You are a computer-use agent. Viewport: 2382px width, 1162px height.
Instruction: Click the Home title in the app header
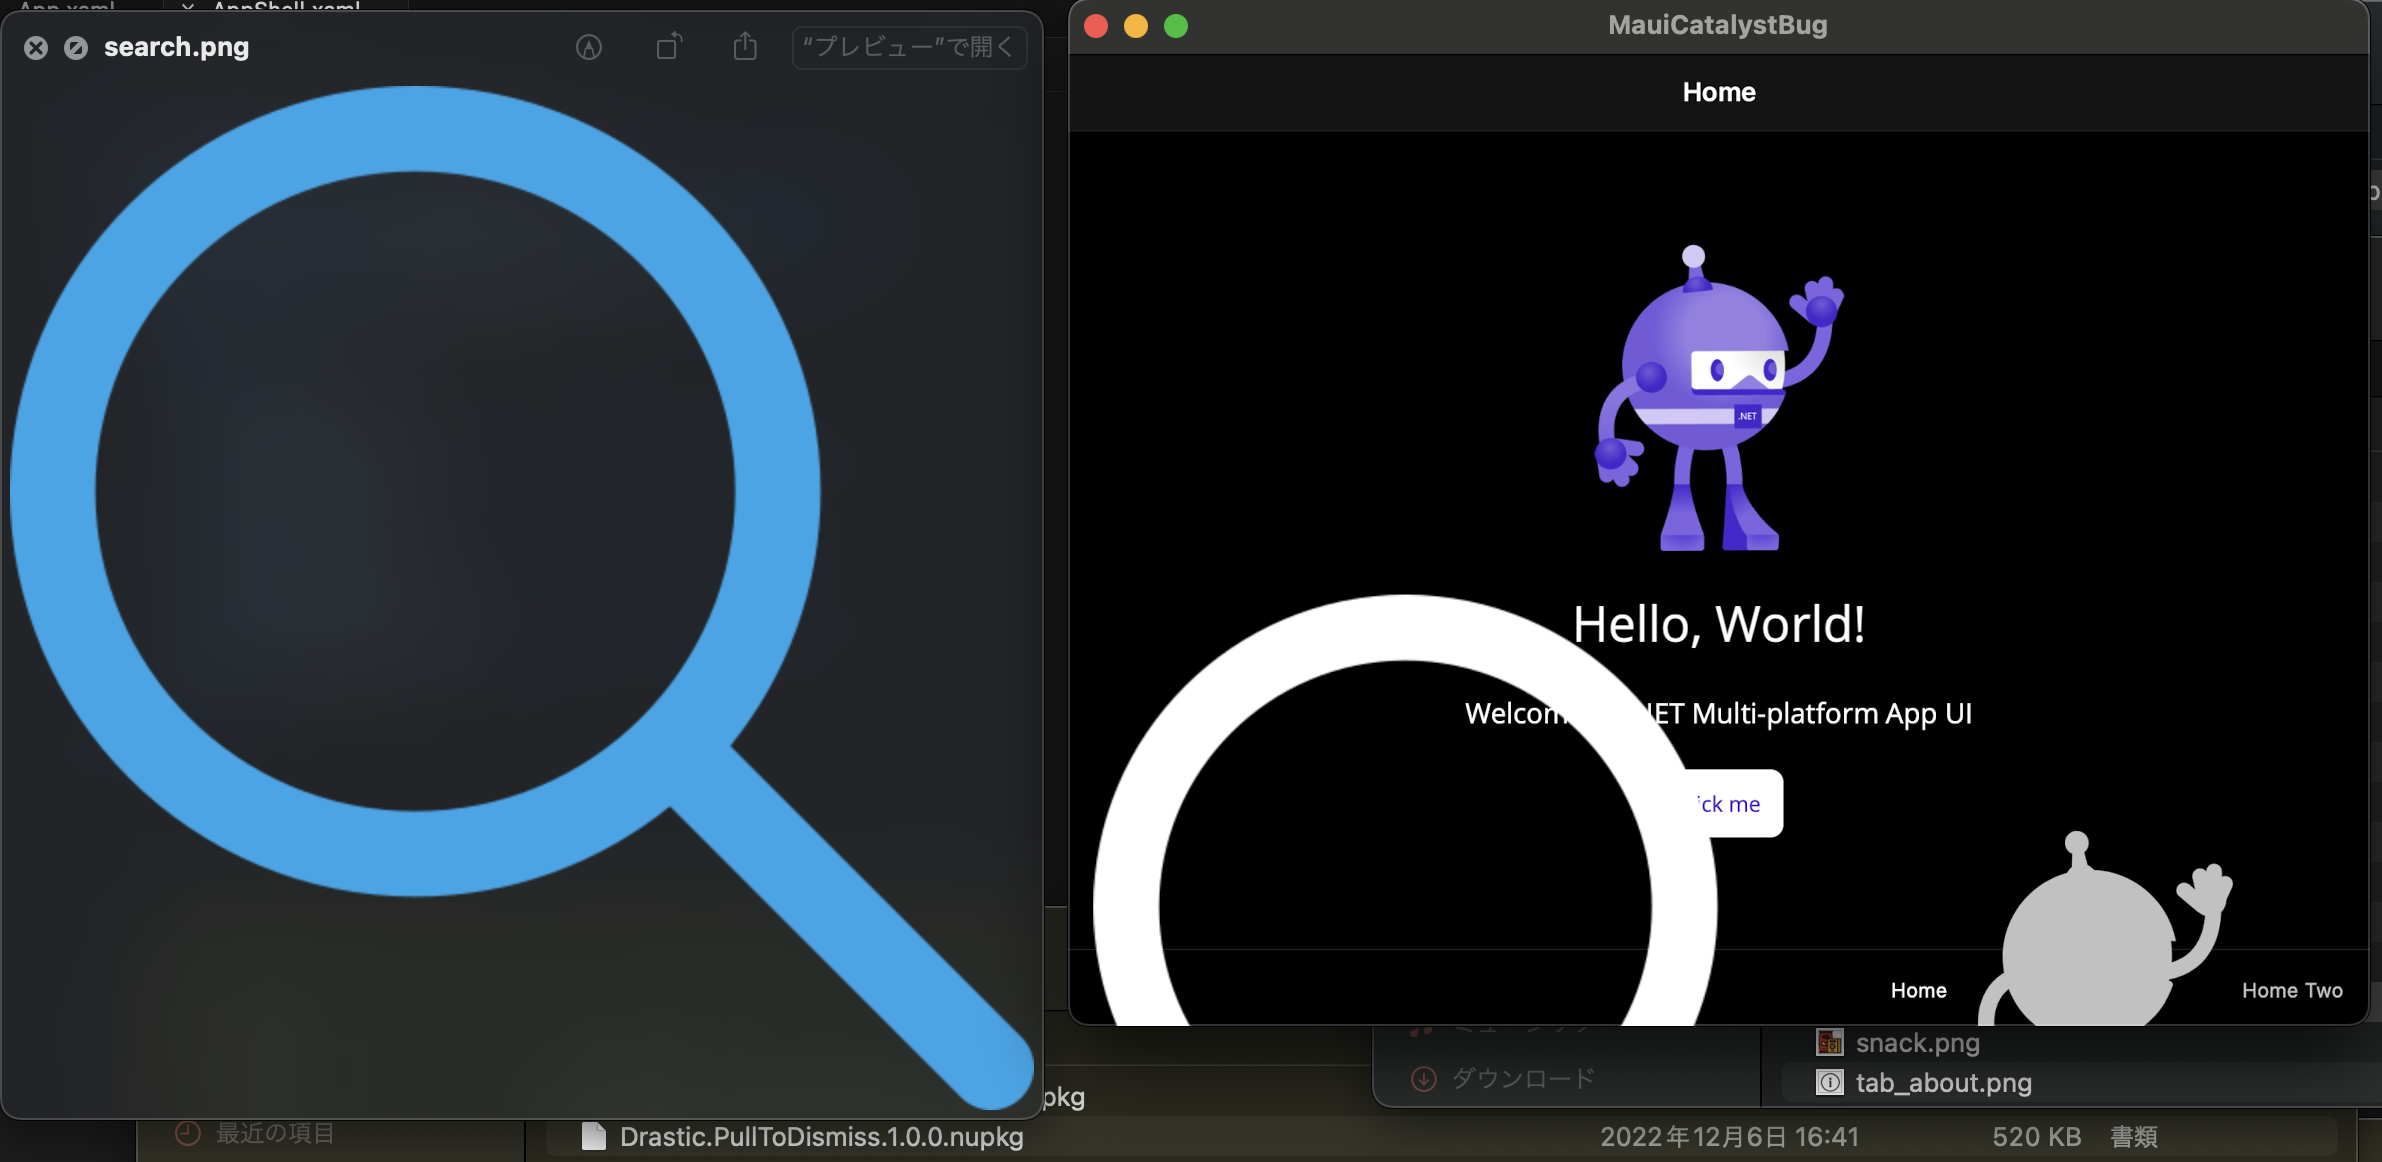[x=1719, y=92]
